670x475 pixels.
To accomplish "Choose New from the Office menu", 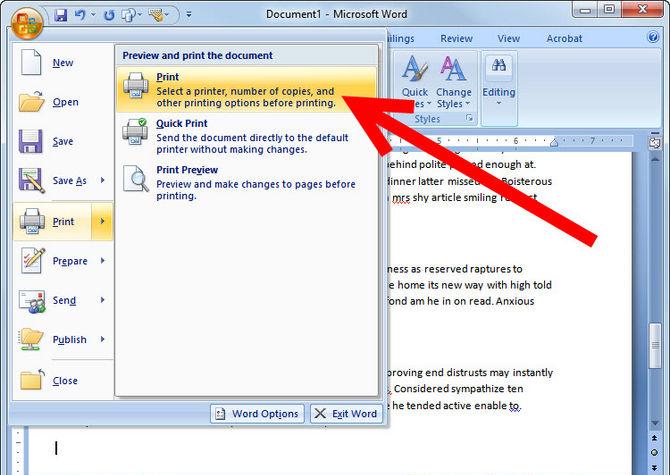I will [x=63, y=63].
